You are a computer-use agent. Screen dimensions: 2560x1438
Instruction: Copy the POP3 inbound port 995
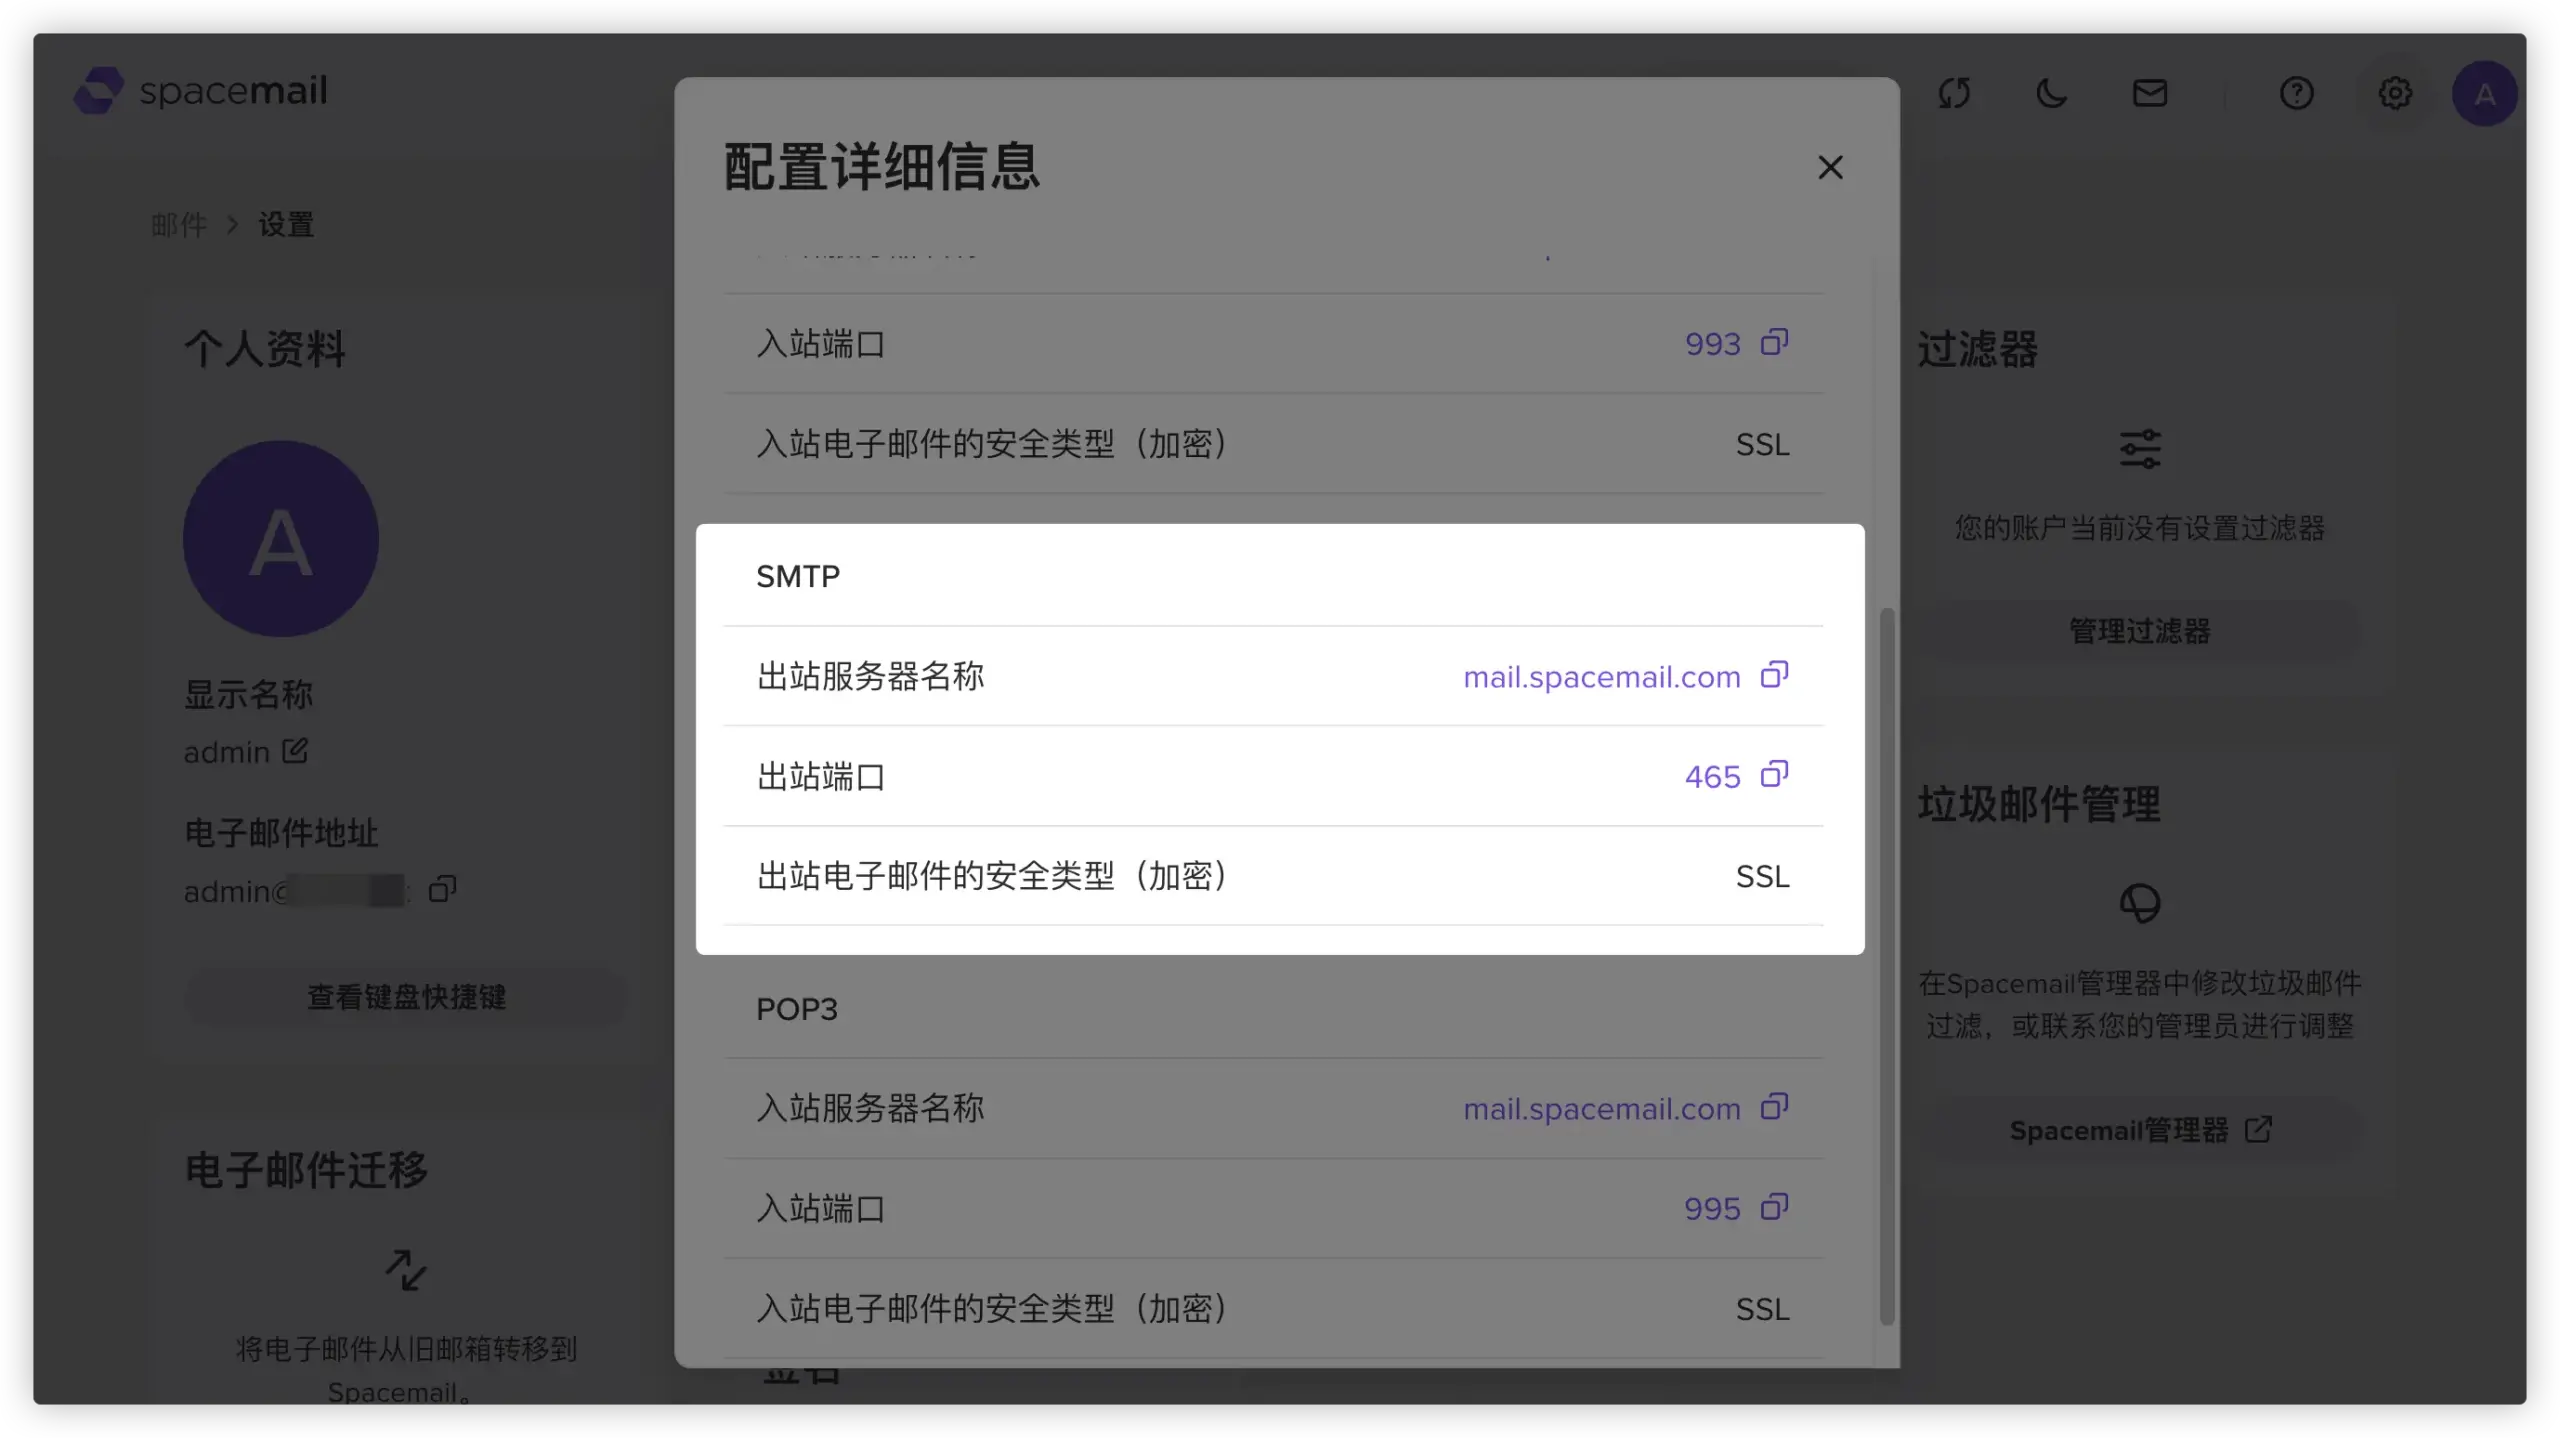1774,1207
